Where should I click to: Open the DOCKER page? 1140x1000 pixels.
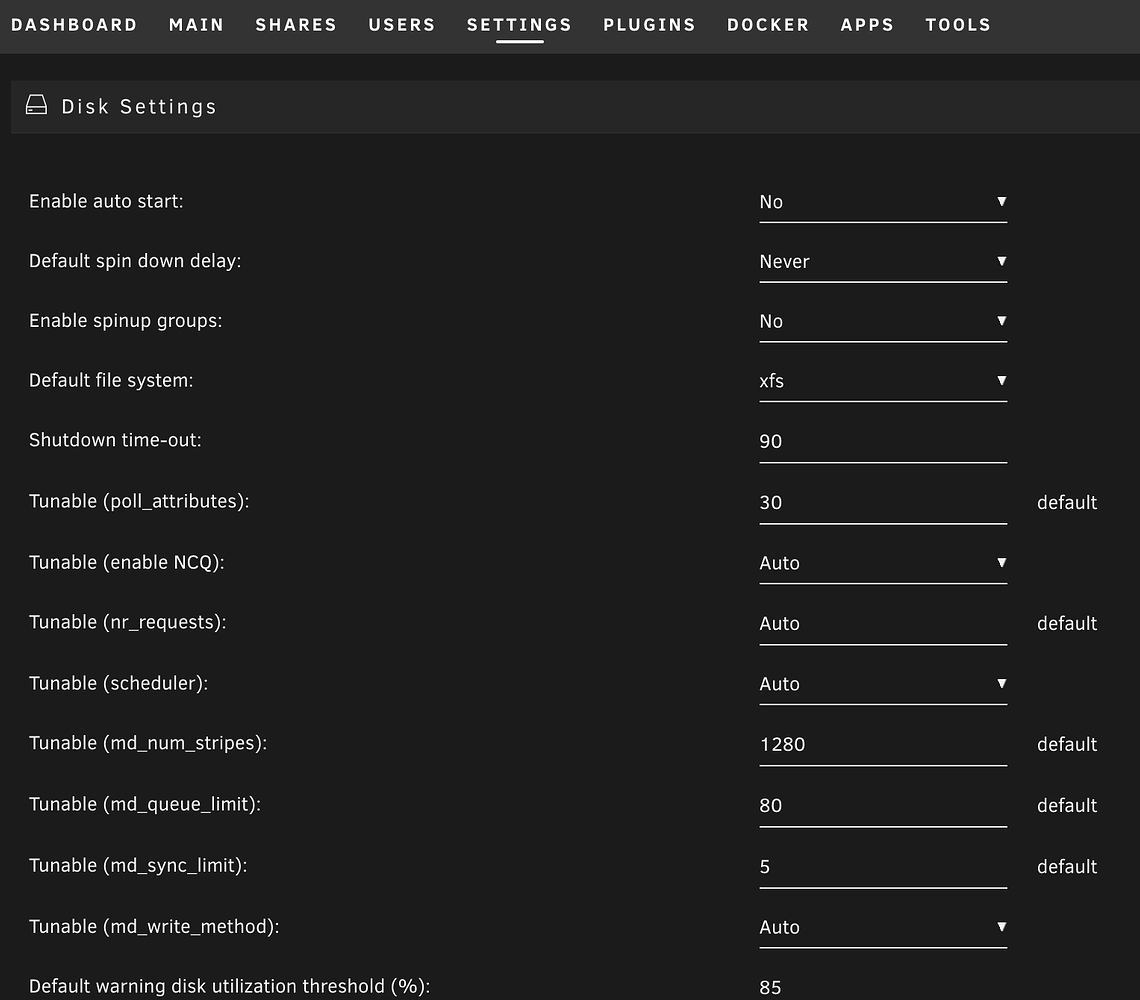[768, 25]
